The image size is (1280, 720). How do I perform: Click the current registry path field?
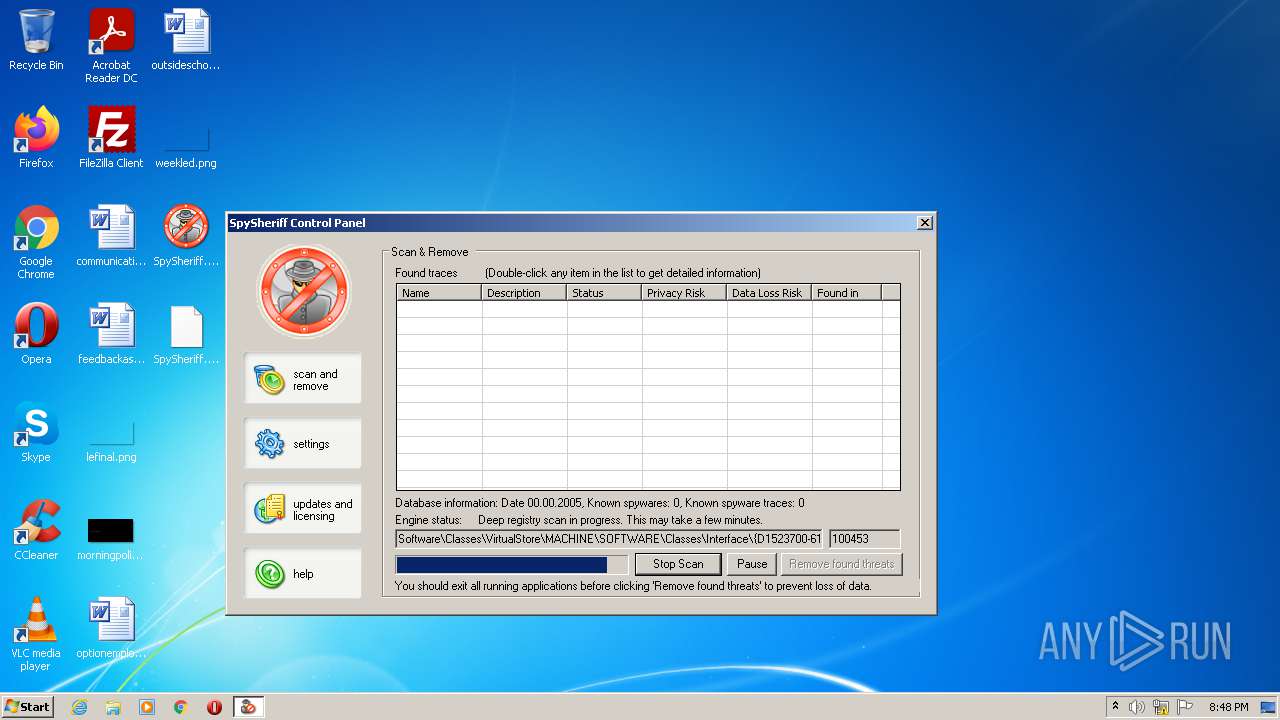point(609,539)
